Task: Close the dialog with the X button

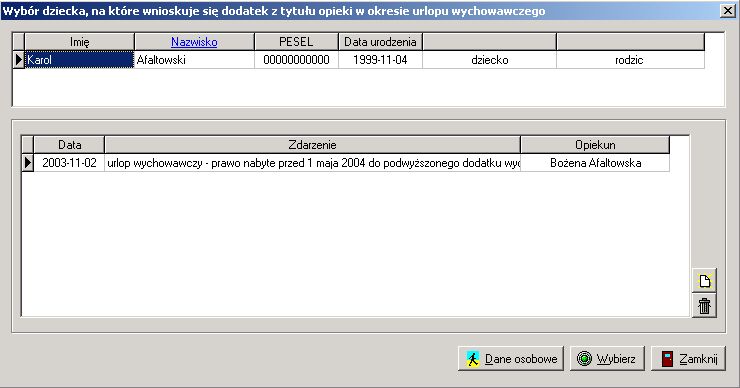Action: coord(727,10)
